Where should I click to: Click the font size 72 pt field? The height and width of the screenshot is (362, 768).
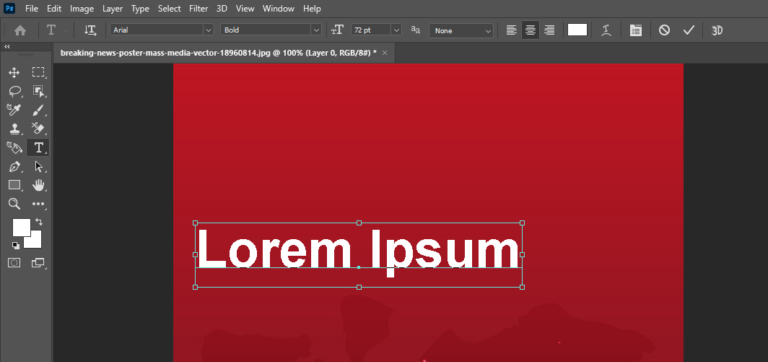[371, 30]
